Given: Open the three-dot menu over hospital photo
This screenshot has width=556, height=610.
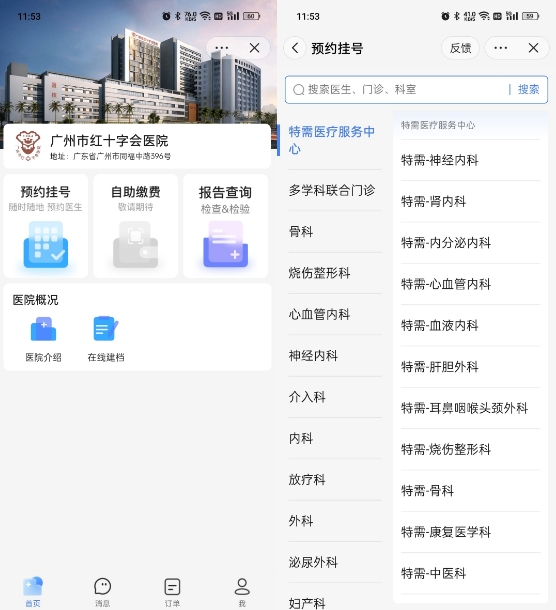Looking at the screenshot, I should click(221, 48).
